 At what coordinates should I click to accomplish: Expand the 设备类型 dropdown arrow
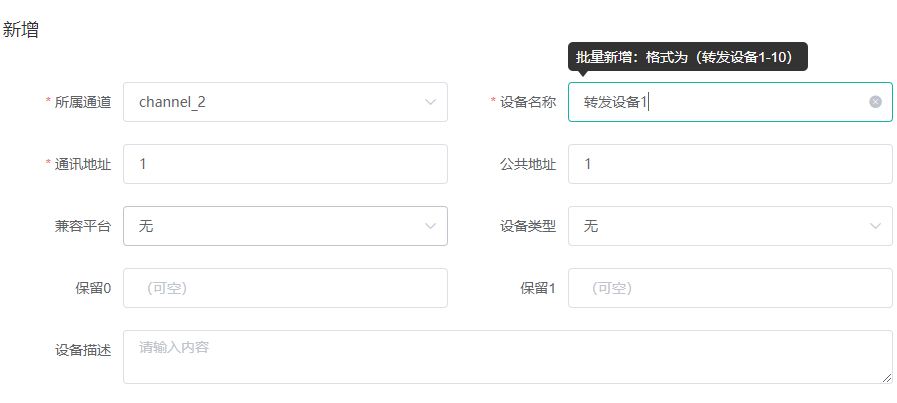point(875,226)
